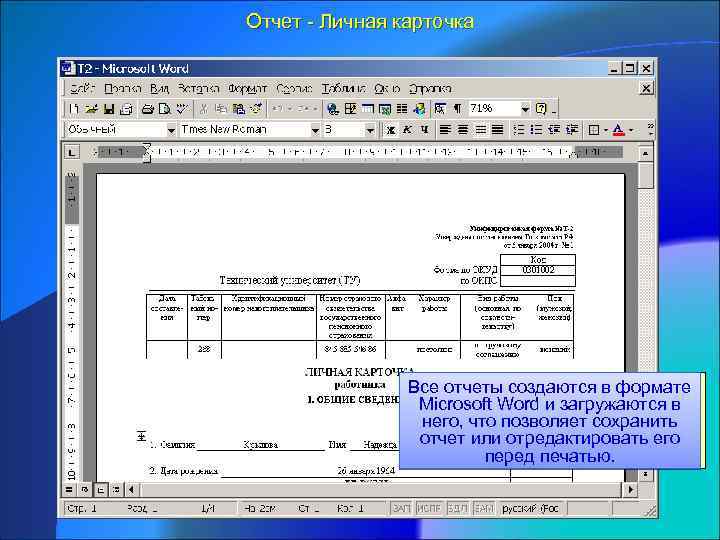
Task: Click the indent marker on the ruler
Action: point(146,152)
